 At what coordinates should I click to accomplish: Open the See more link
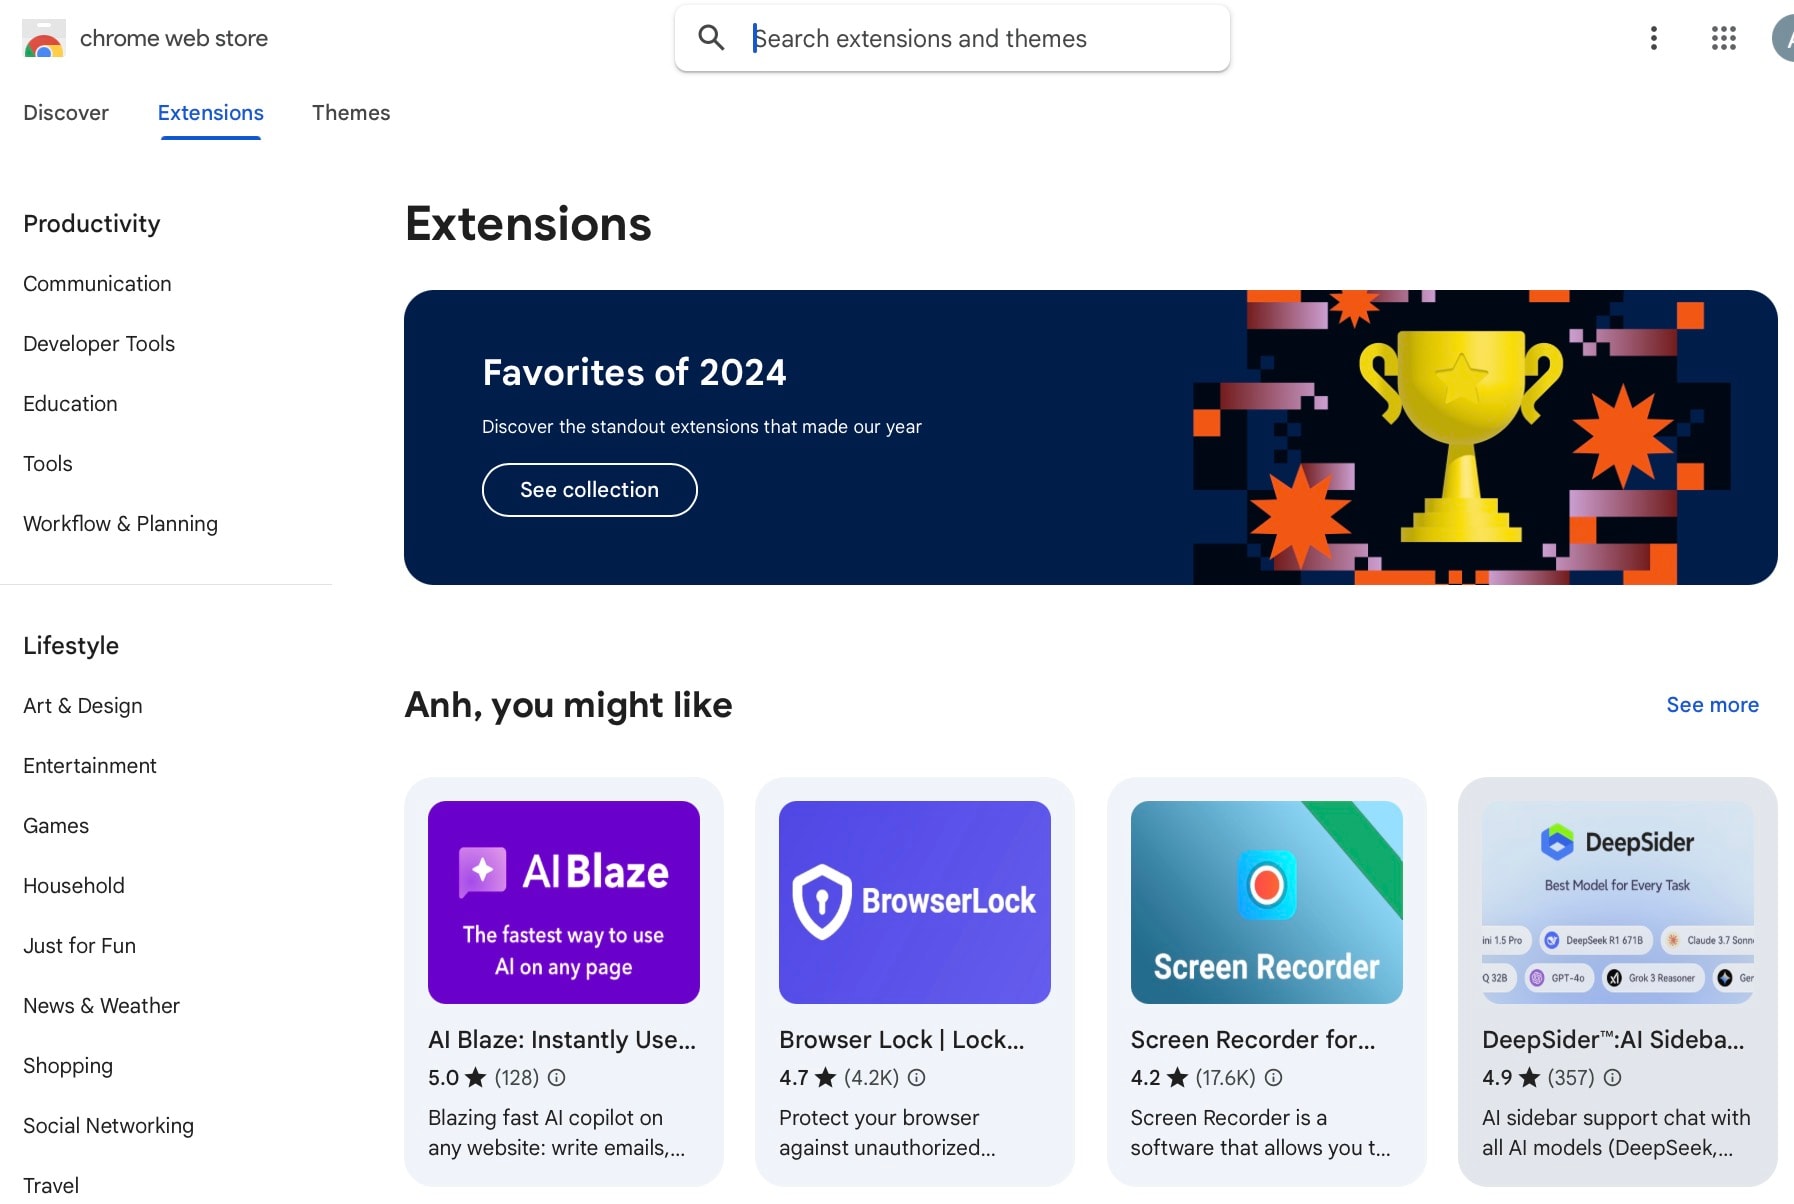point(1712,705)
